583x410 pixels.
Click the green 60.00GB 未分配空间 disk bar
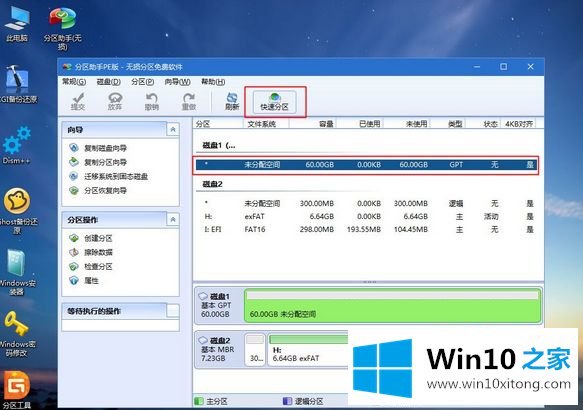click(x=392, y=306)
